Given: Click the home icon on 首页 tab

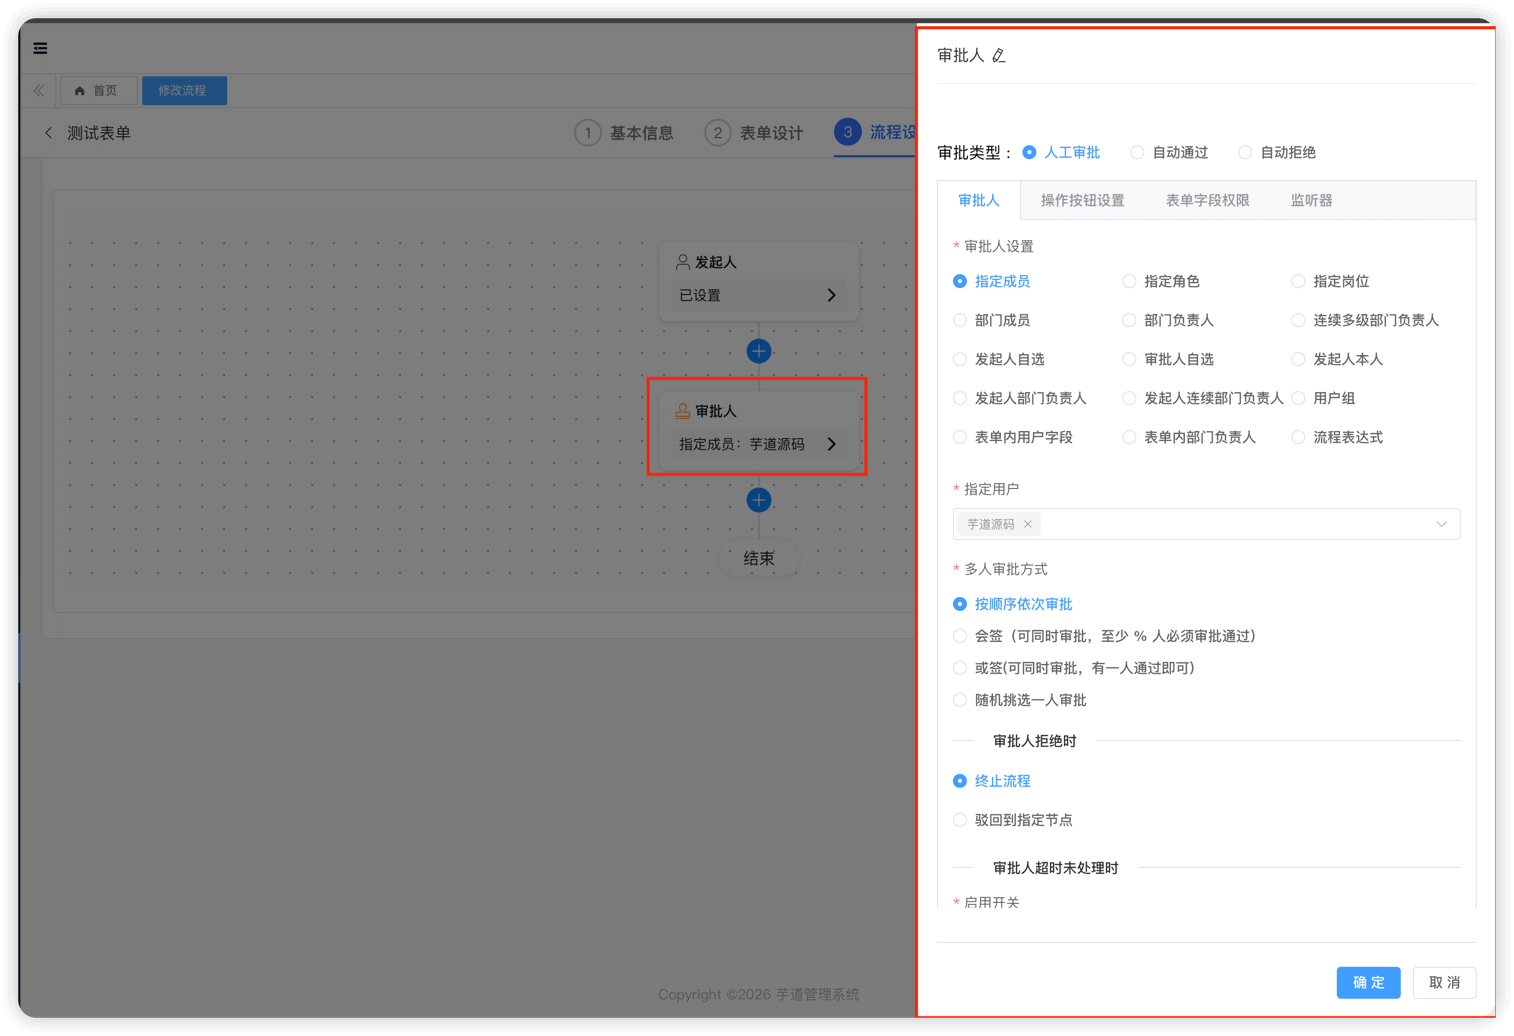Looking at the screenshot, I should (79, 90).
